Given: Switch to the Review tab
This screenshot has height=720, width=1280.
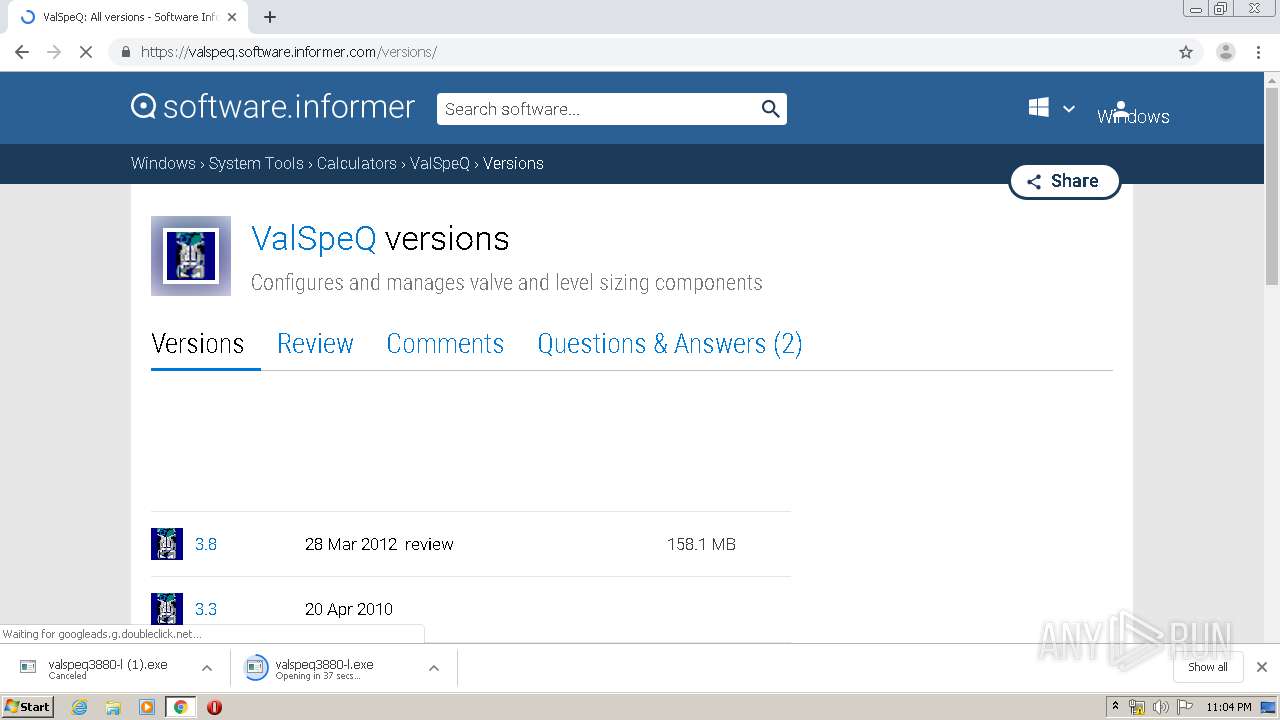Looking at the screenshot, I should coord(315,343).
